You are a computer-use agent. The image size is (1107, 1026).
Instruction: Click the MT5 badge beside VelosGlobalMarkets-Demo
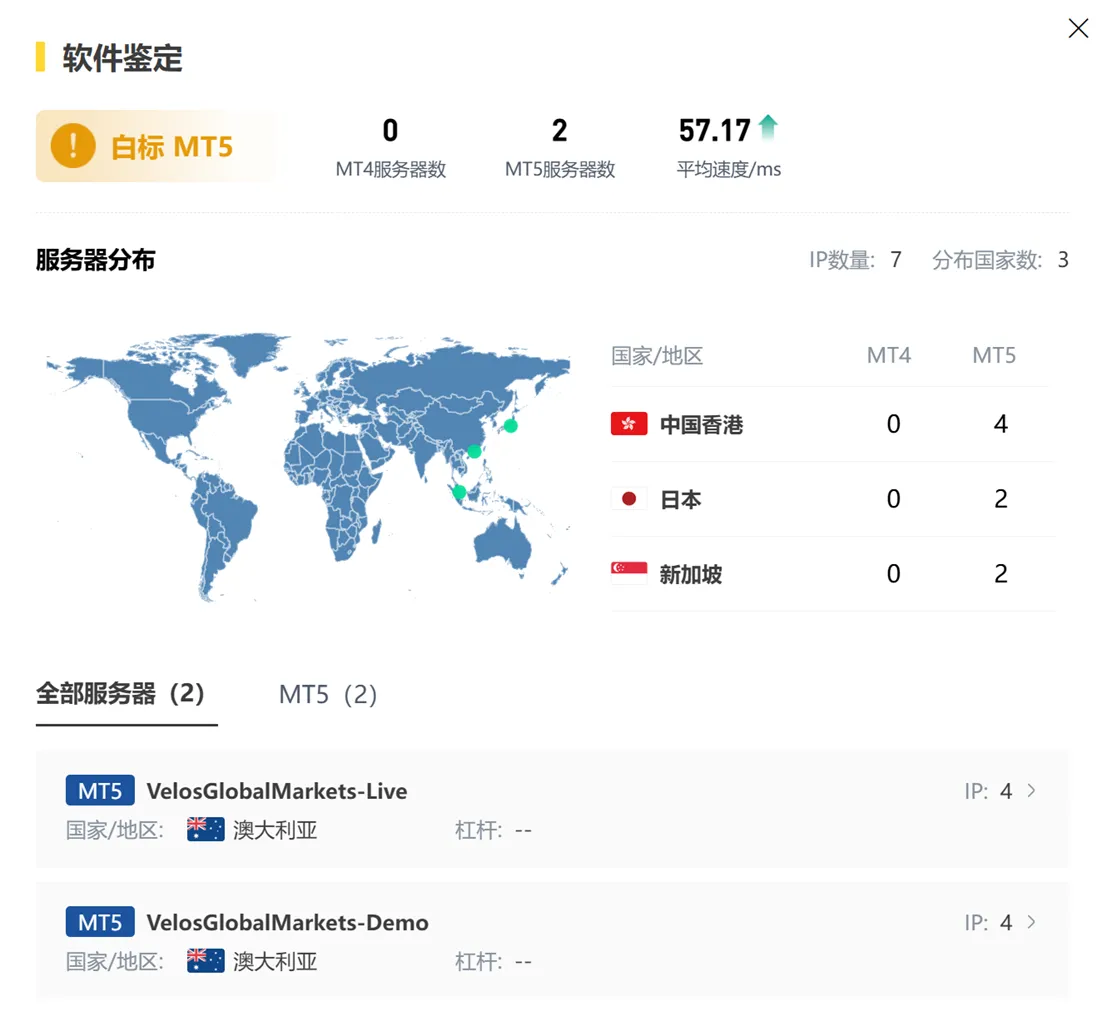tap(100, 921)
